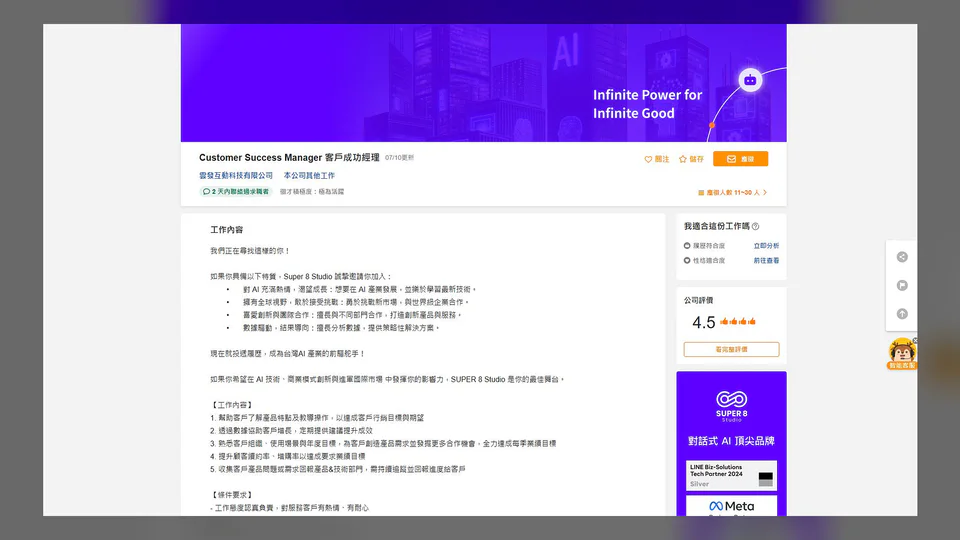The width and height of the screenshot is (960, 540).
Task: Click the orange apply button with envelope
Action: 740,159
